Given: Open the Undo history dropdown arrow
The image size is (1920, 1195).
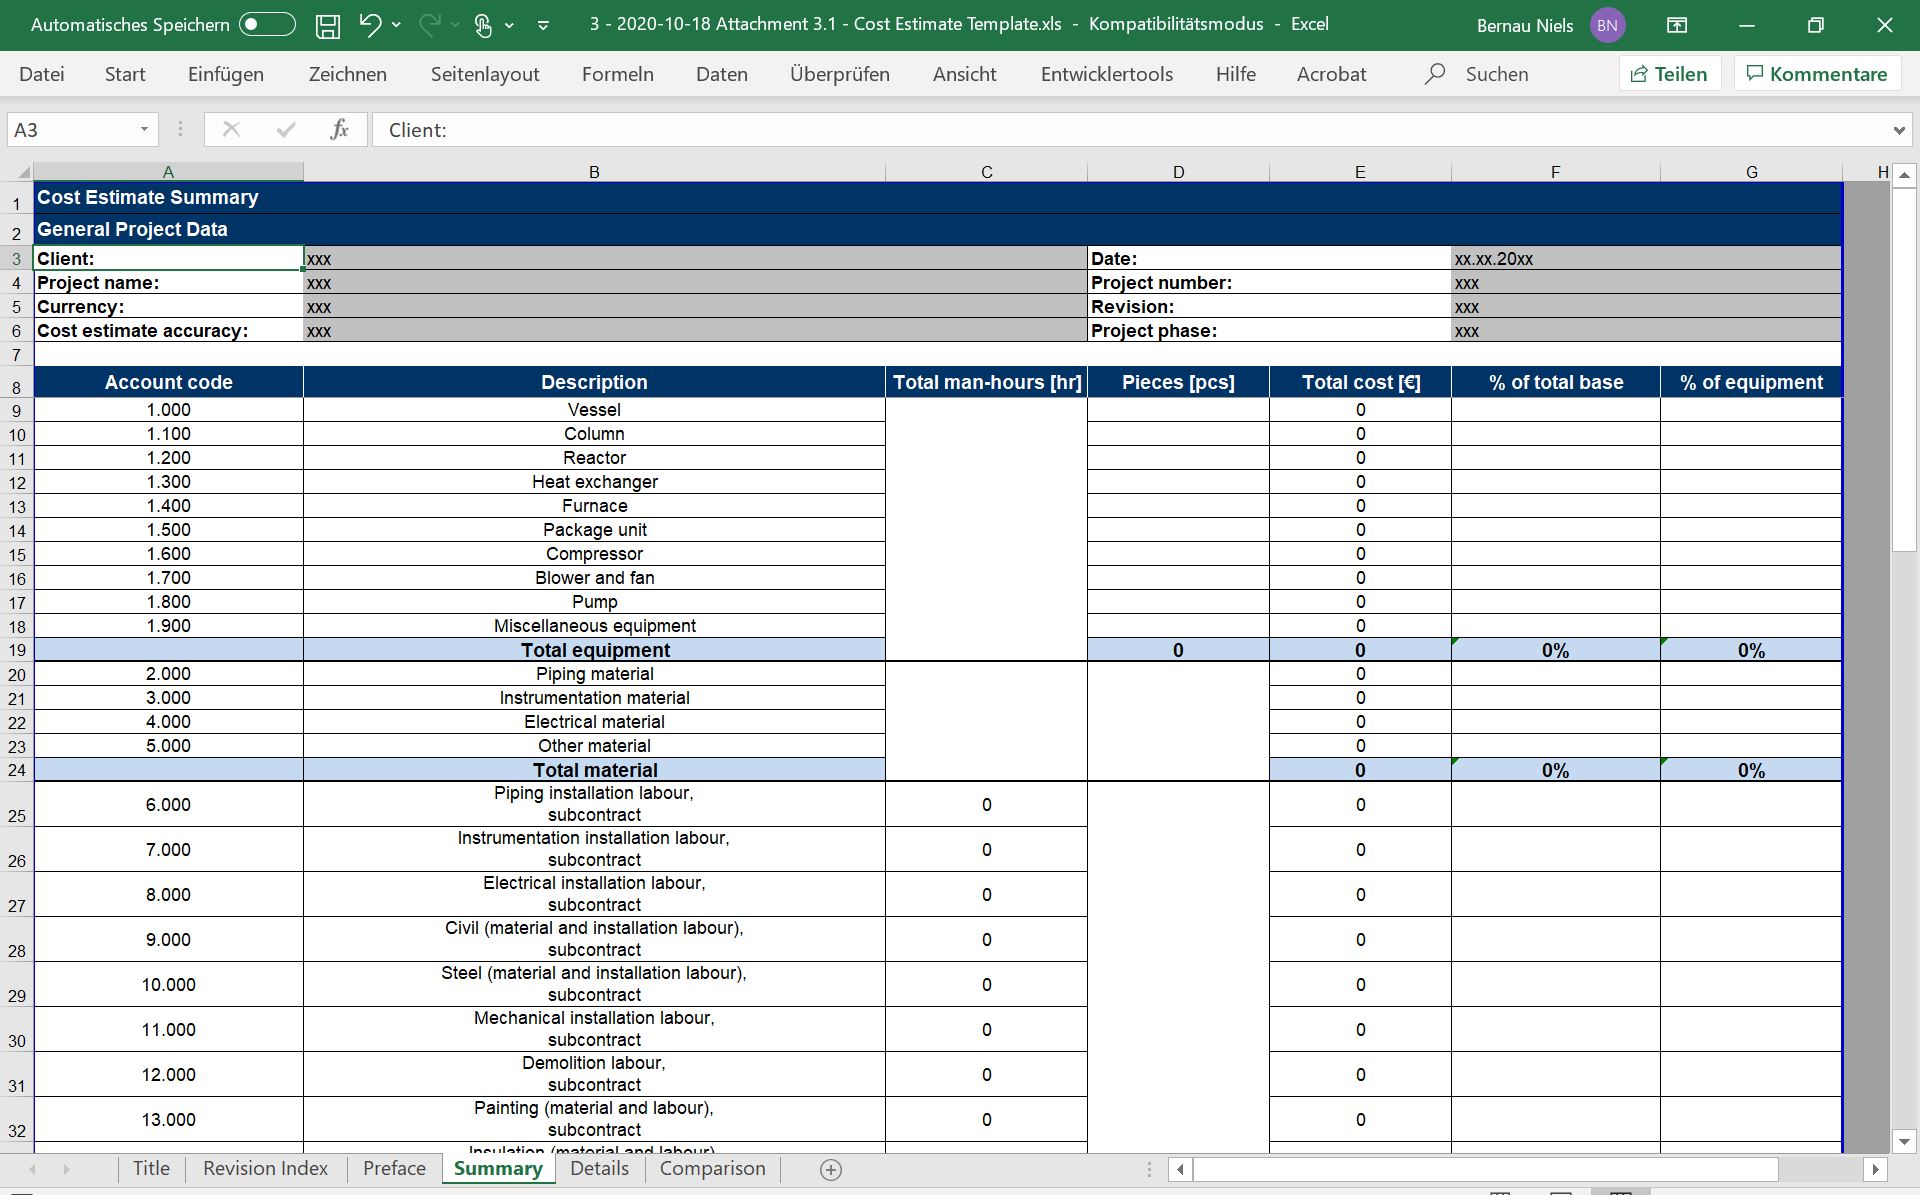Looking at the screenshot, I should [397, 25].
